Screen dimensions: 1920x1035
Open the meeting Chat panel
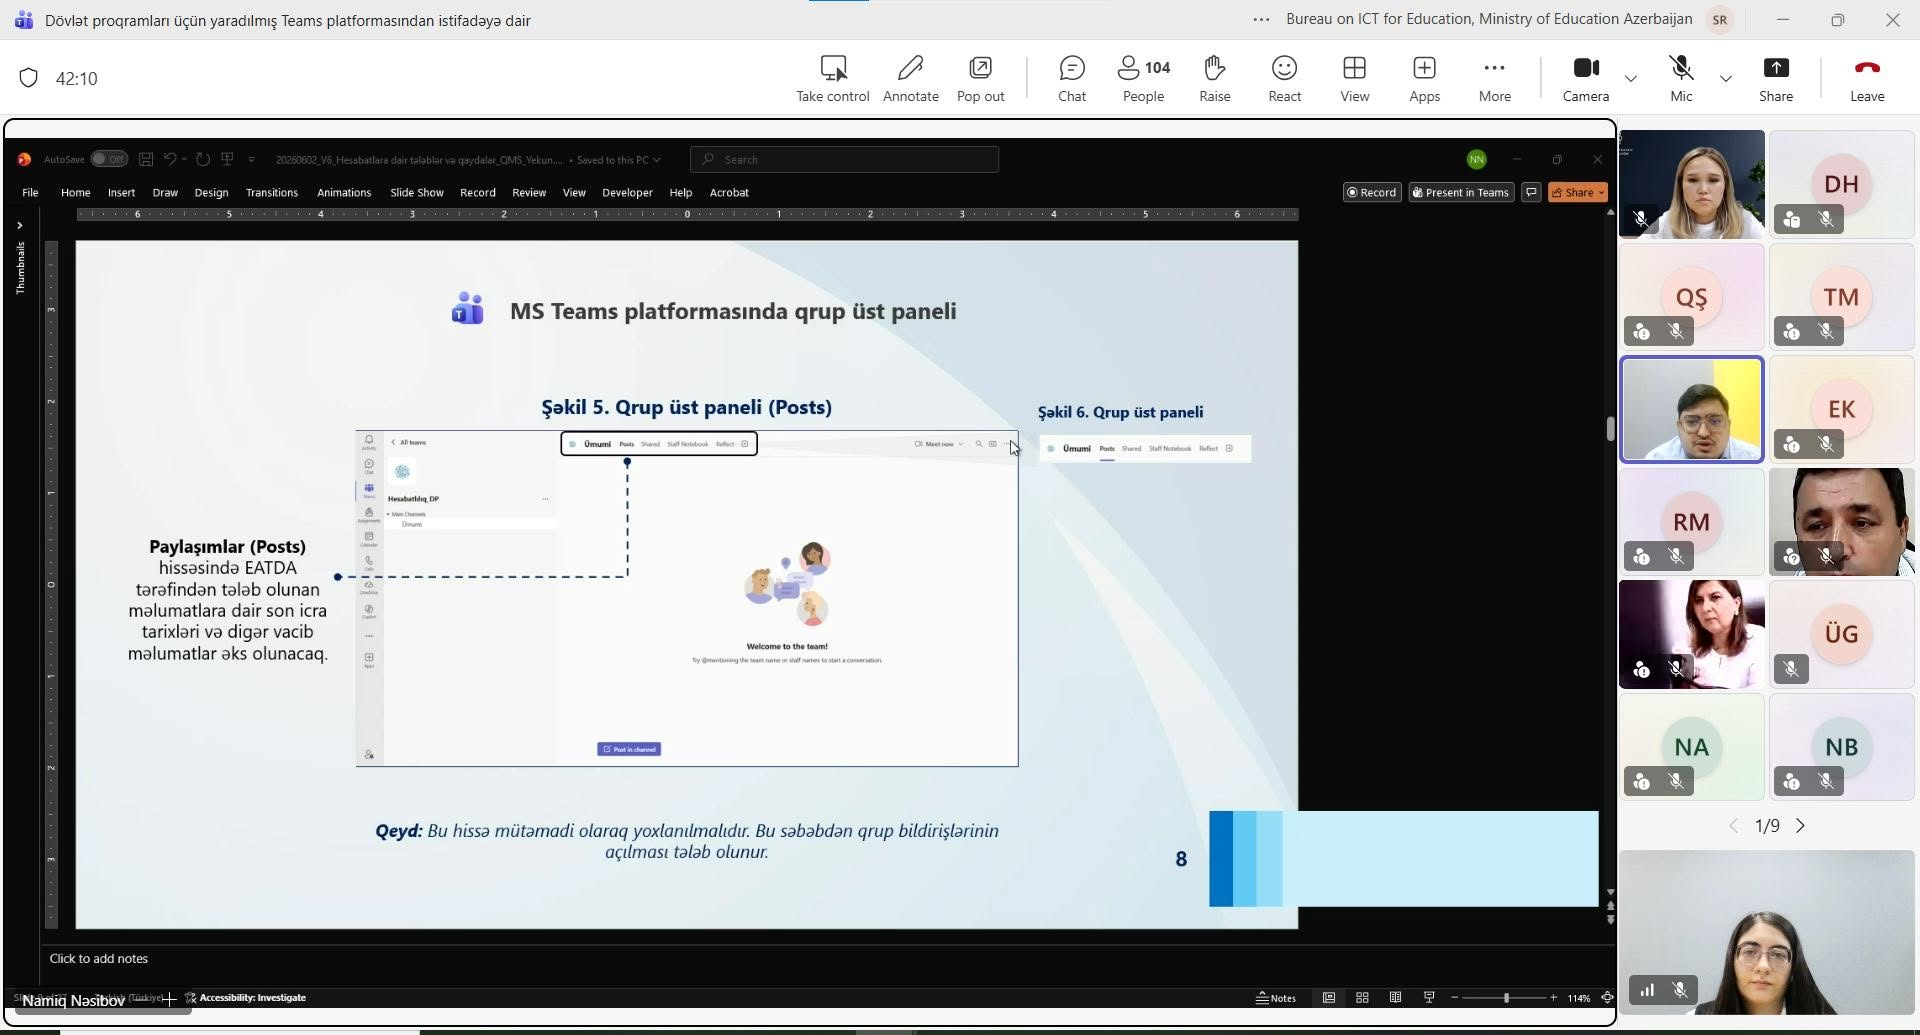(x=1072, y=79)
